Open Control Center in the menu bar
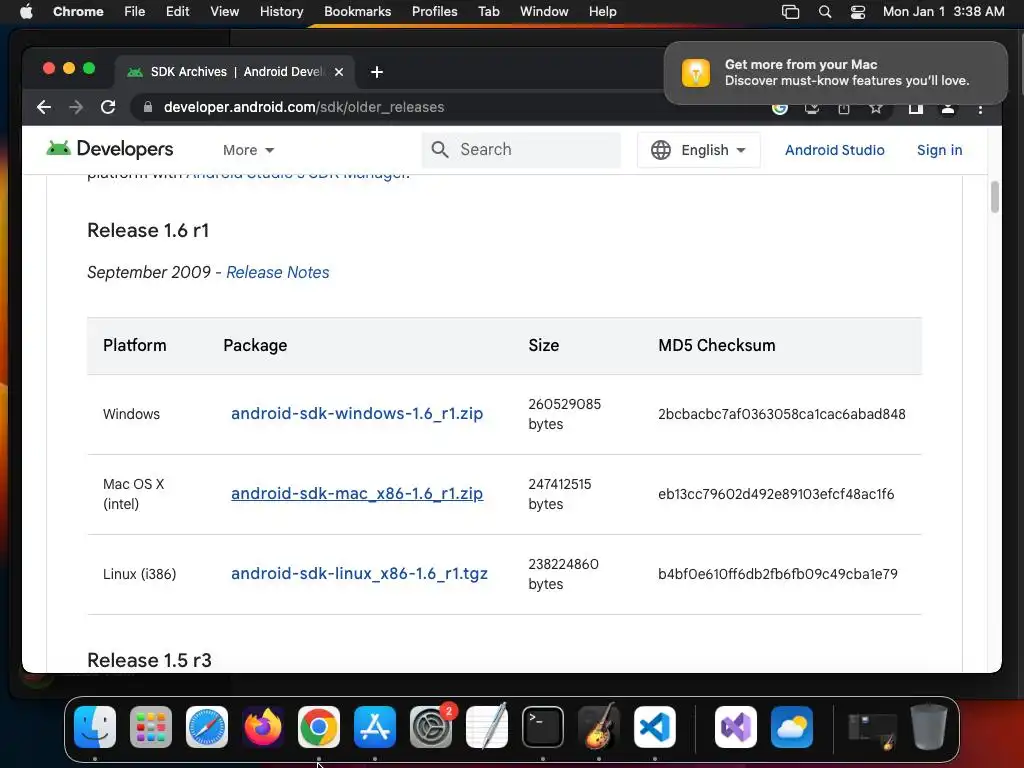Viewport: 1024px width, 768px height. click(857, 12)
